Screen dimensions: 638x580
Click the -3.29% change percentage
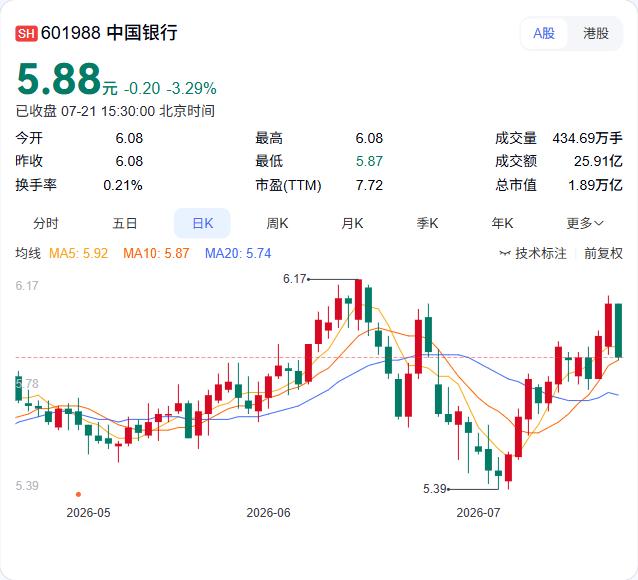pyautogui.click(x=191, y=88)
